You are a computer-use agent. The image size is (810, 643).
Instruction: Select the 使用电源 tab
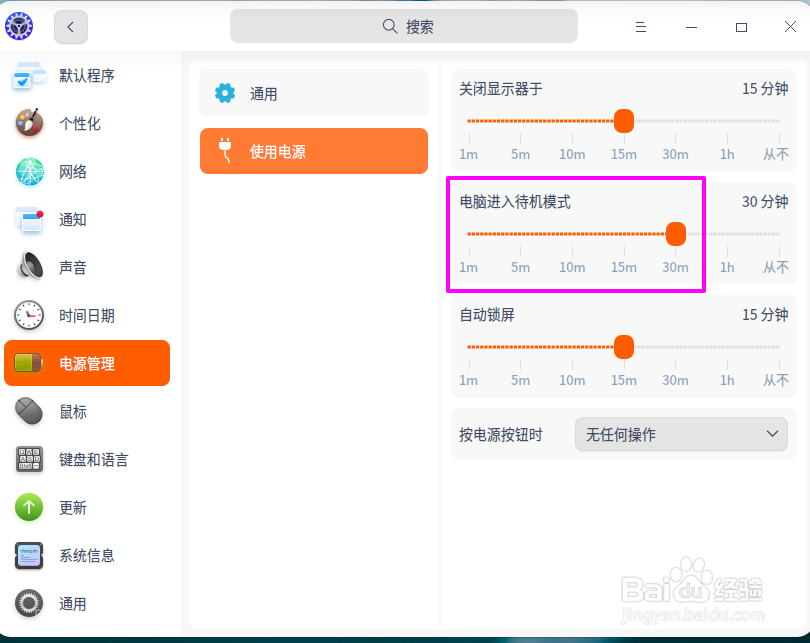(314, 151)
